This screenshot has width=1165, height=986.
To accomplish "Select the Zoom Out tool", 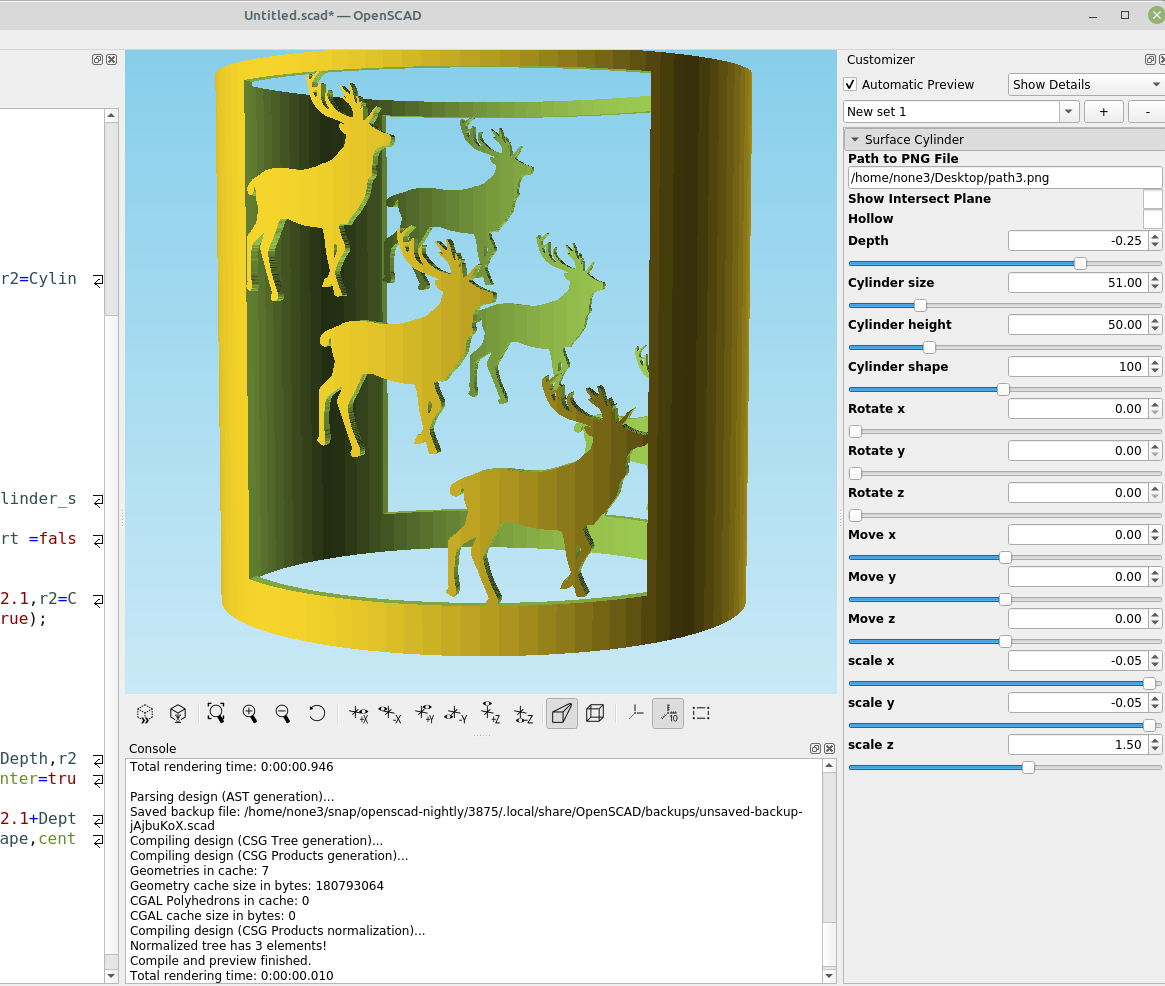I will point(283,713).
